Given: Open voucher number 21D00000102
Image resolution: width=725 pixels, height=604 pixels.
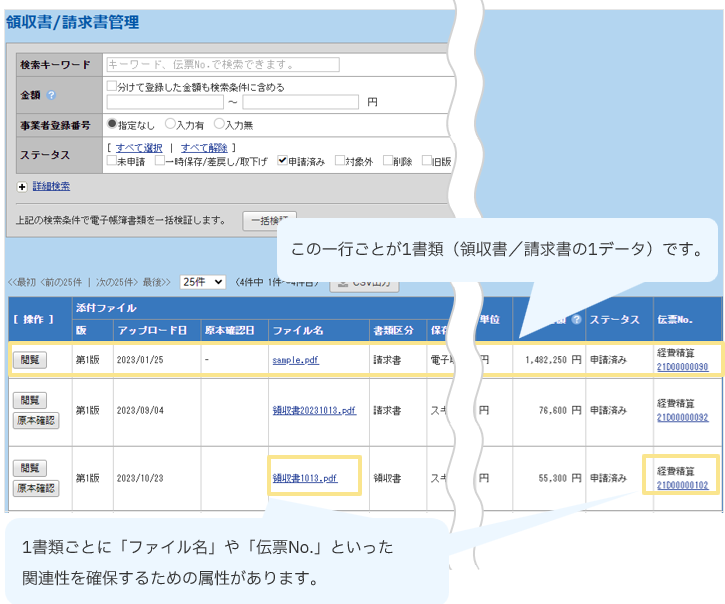Looking at the screenshot, I should [682, 486].
